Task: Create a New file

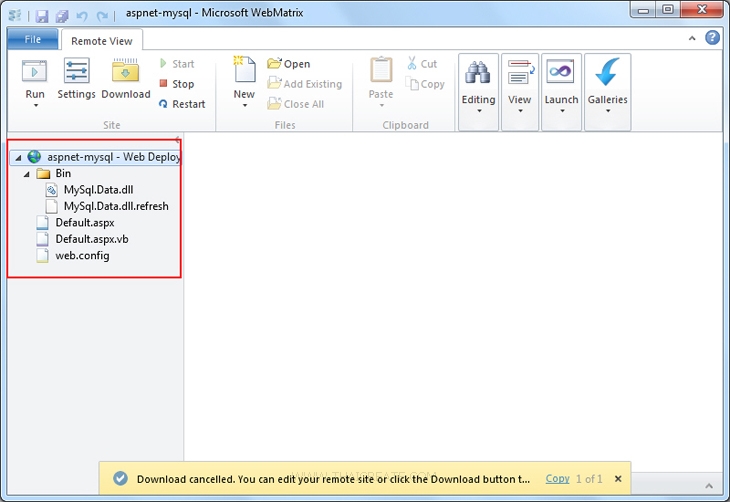Action: point(244,76)
